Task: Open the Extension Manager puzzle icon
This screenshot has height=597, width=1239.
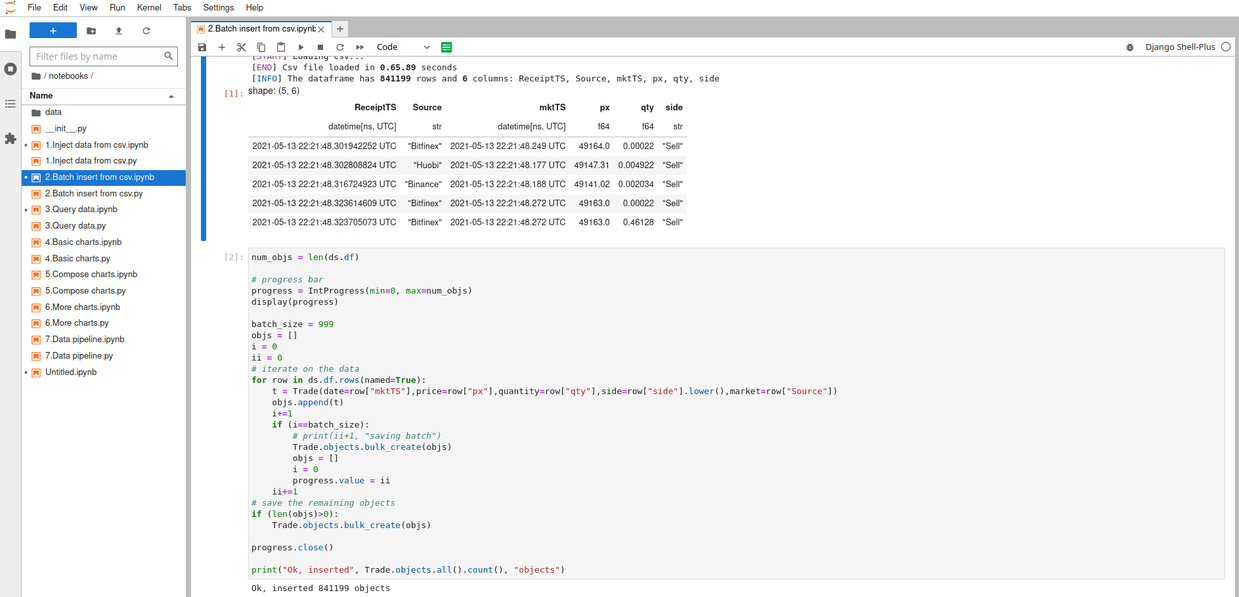Action: click(x=11, y=139)
